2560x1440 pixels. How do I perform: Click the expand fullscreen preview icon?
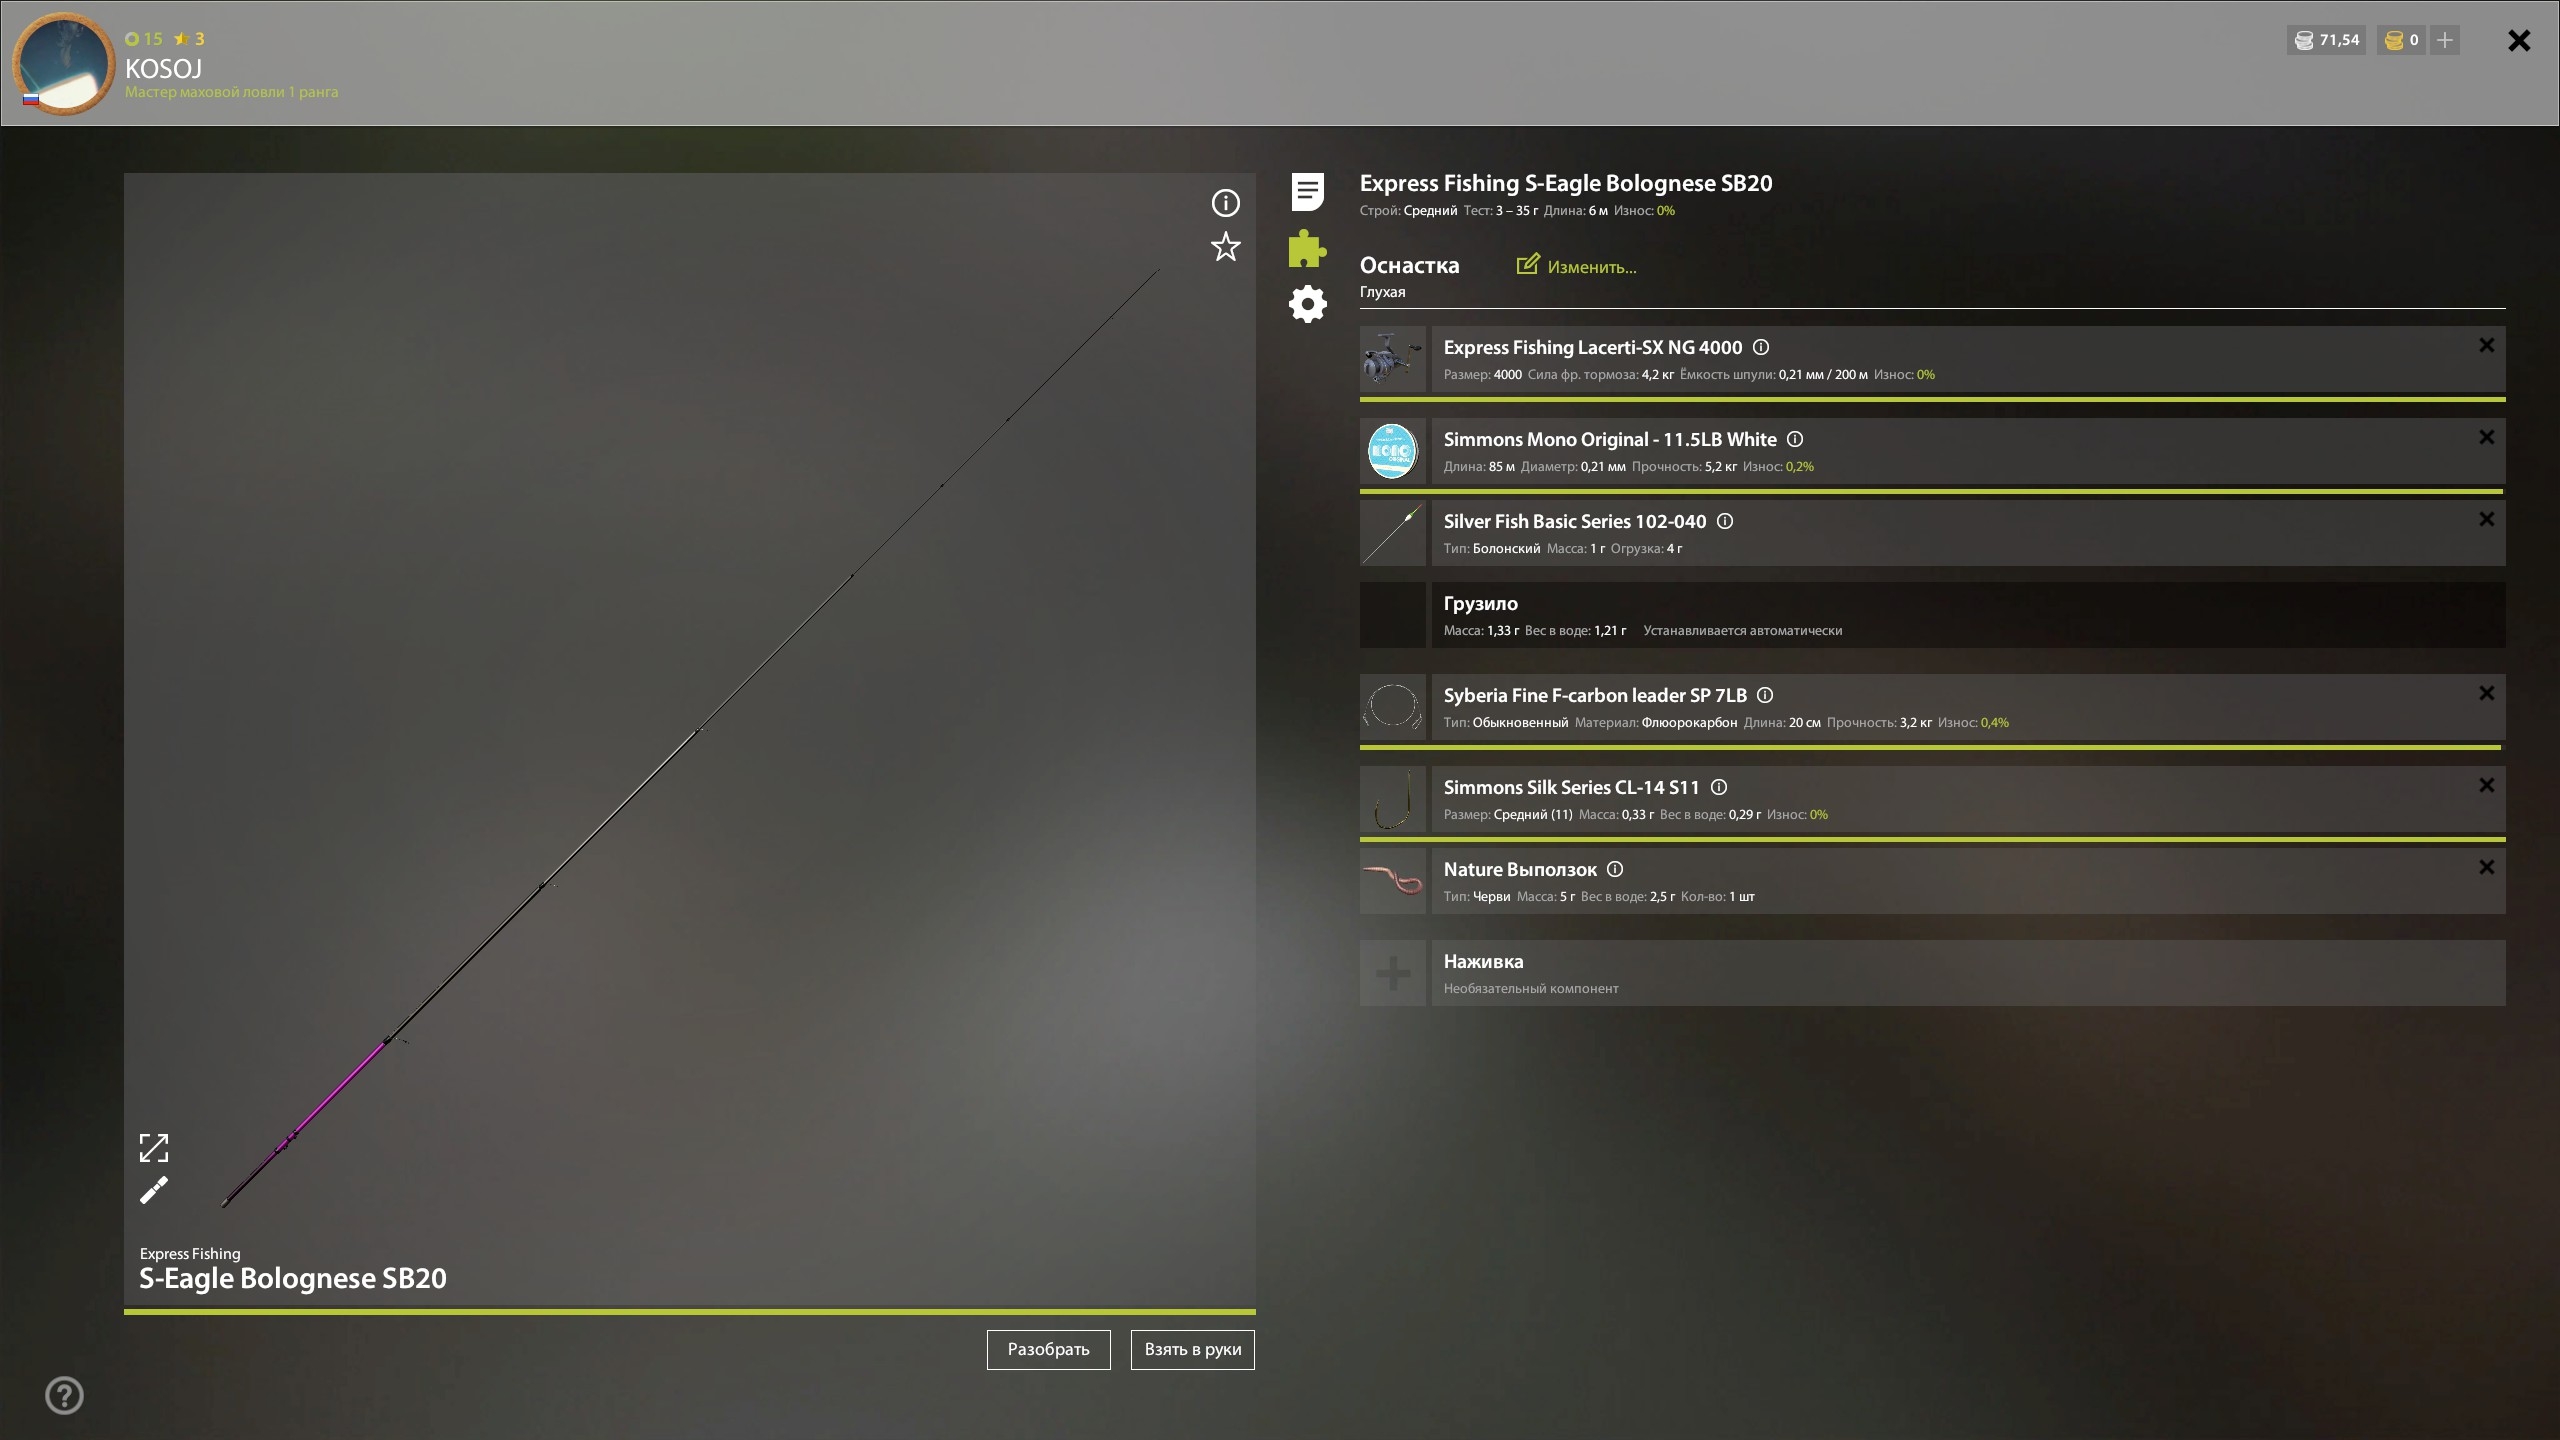[154, 1147]
